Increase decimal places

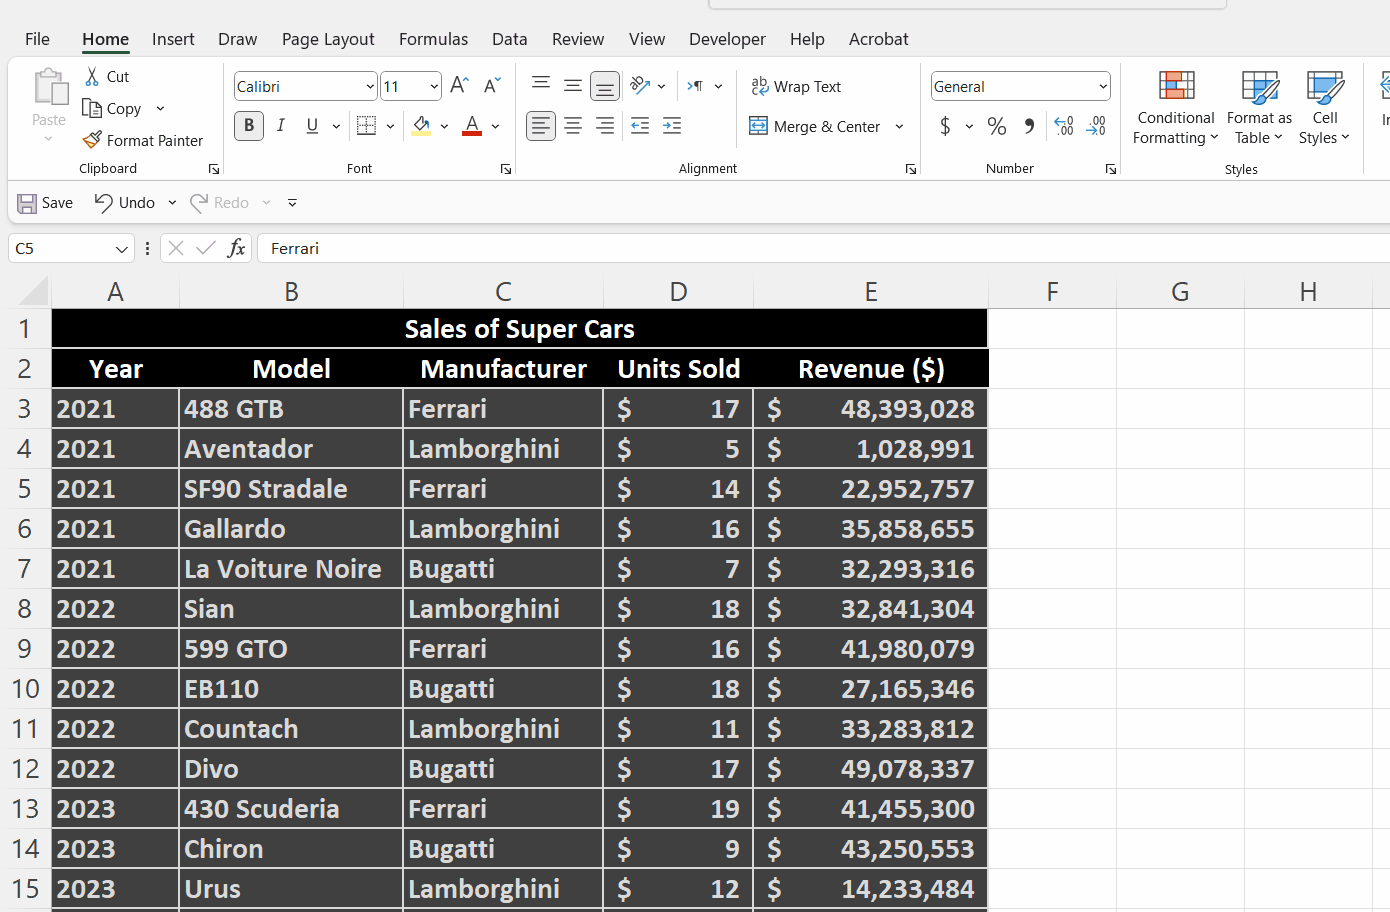tap(1063, 126)
